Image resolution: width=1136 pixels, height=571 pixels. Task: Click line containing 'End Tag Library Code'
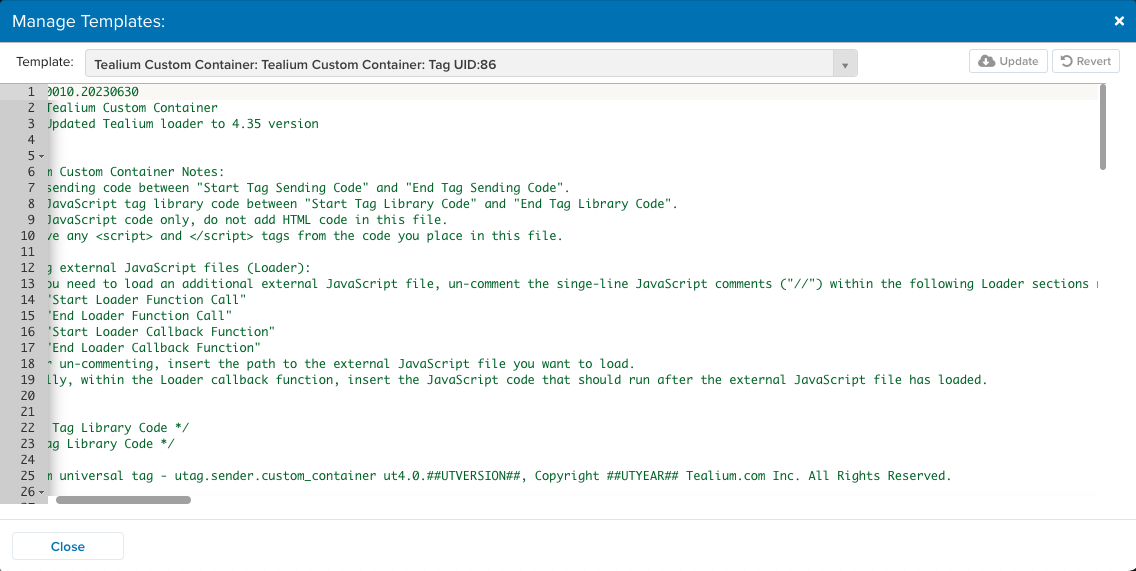tap(362, 204)
